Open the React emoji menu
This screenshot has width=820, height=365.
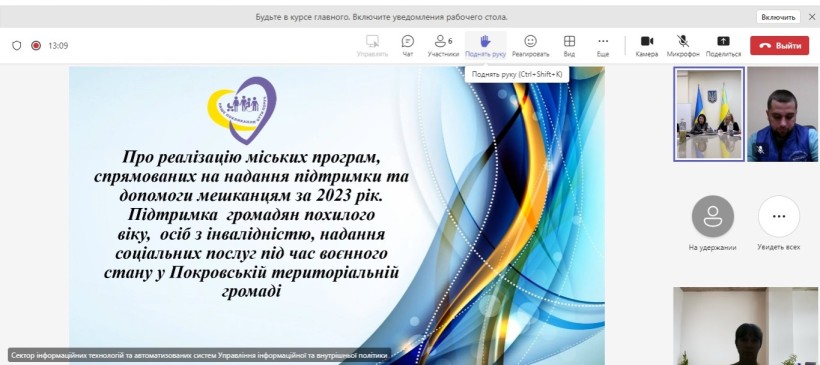pyautogui.click(x=530, y=41)
